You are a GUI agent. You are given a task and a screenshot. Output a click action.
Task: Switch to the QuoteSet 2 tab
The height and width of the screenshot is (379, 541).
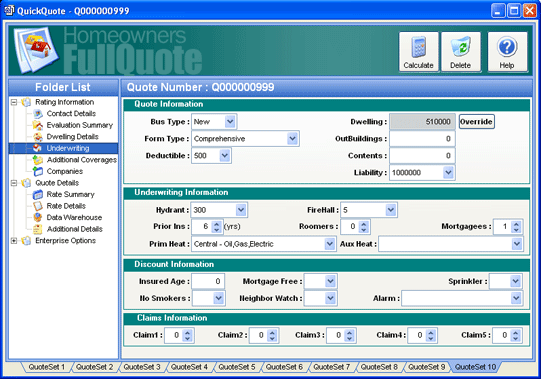pyautogui.click(x=94, y=367)
